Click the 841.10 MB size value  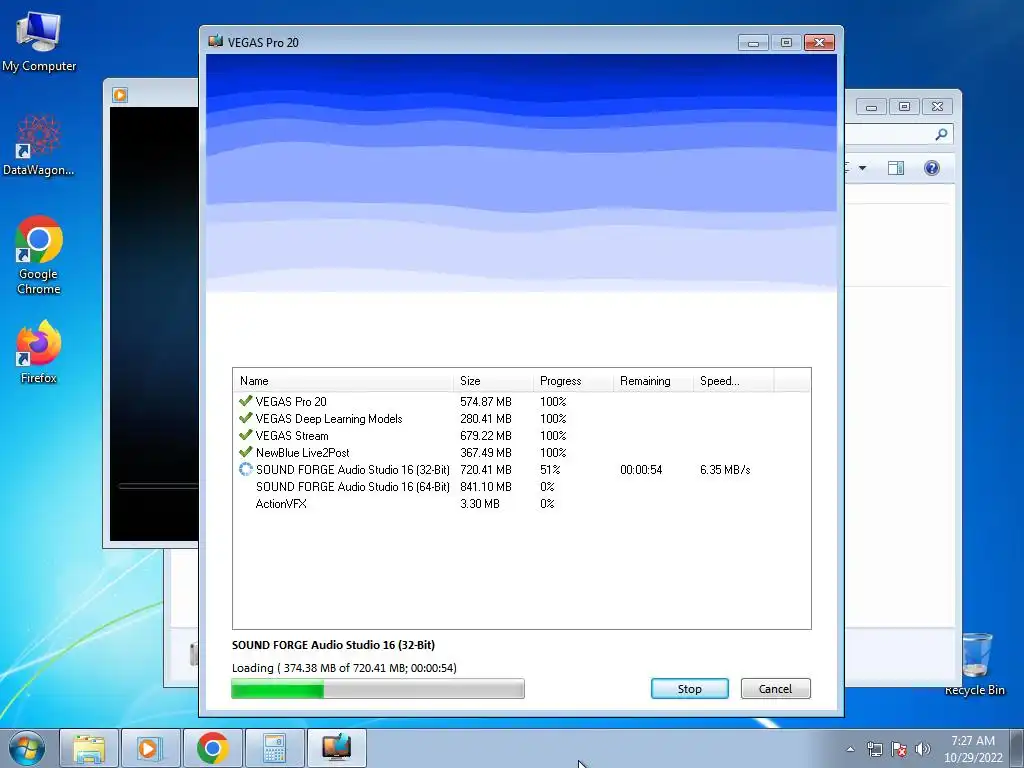pos(486,487)
